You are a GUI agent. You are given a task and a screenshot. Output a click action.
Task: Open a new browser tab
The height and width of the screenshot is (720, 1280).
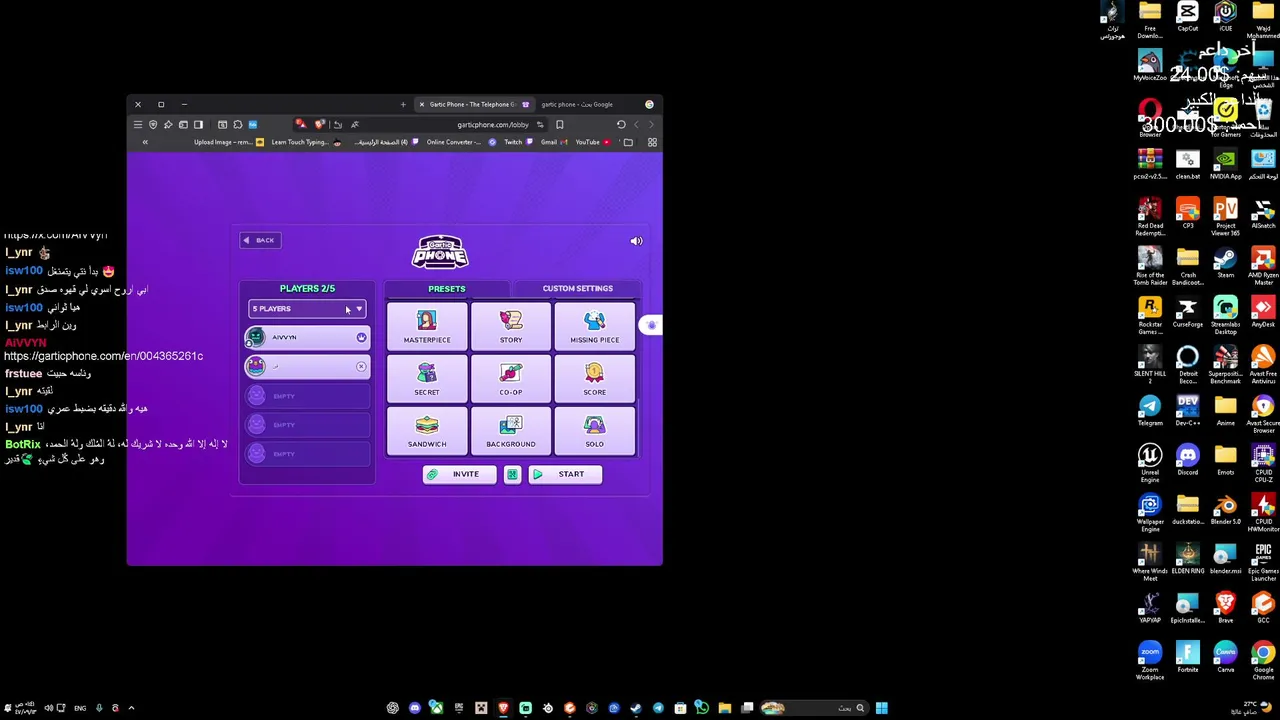point(403,104)
